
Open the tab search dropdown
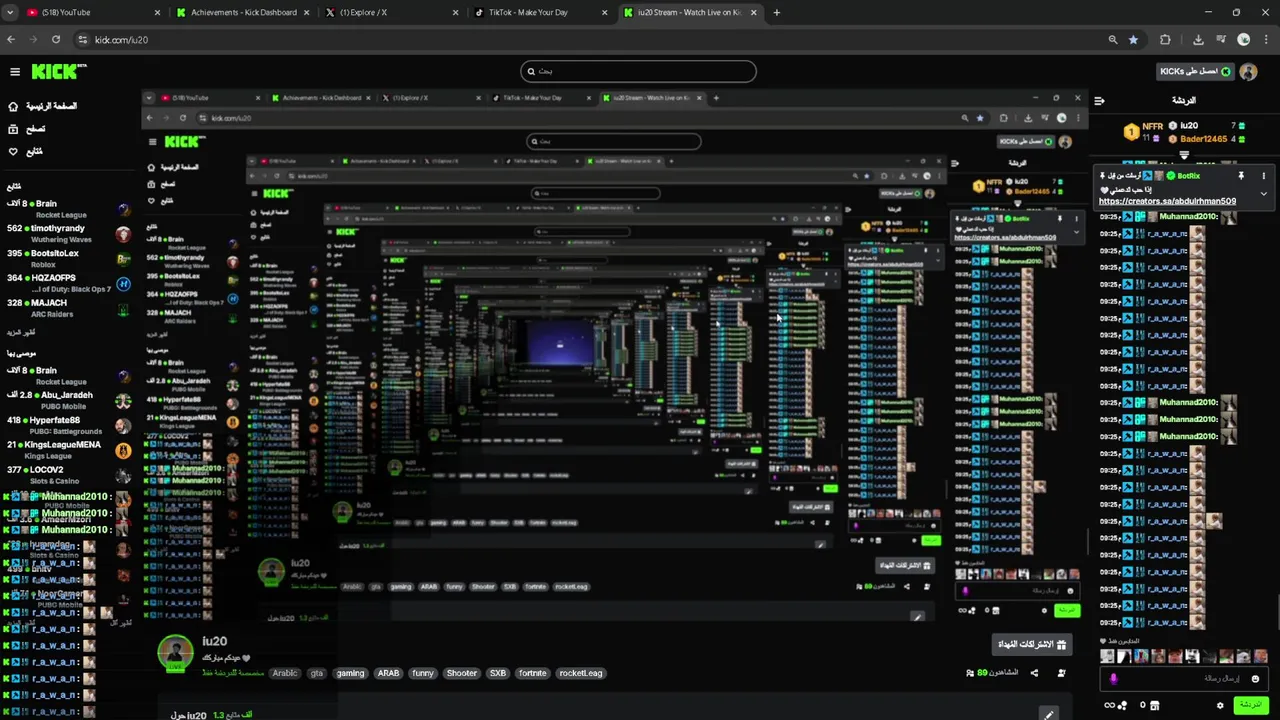(x=8, y=12)
